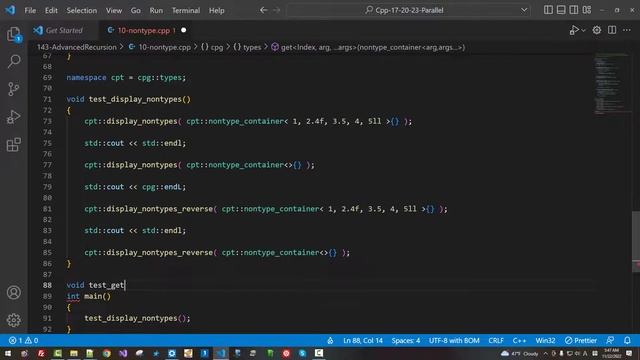Expand the command center dropdown chevron

524,10
